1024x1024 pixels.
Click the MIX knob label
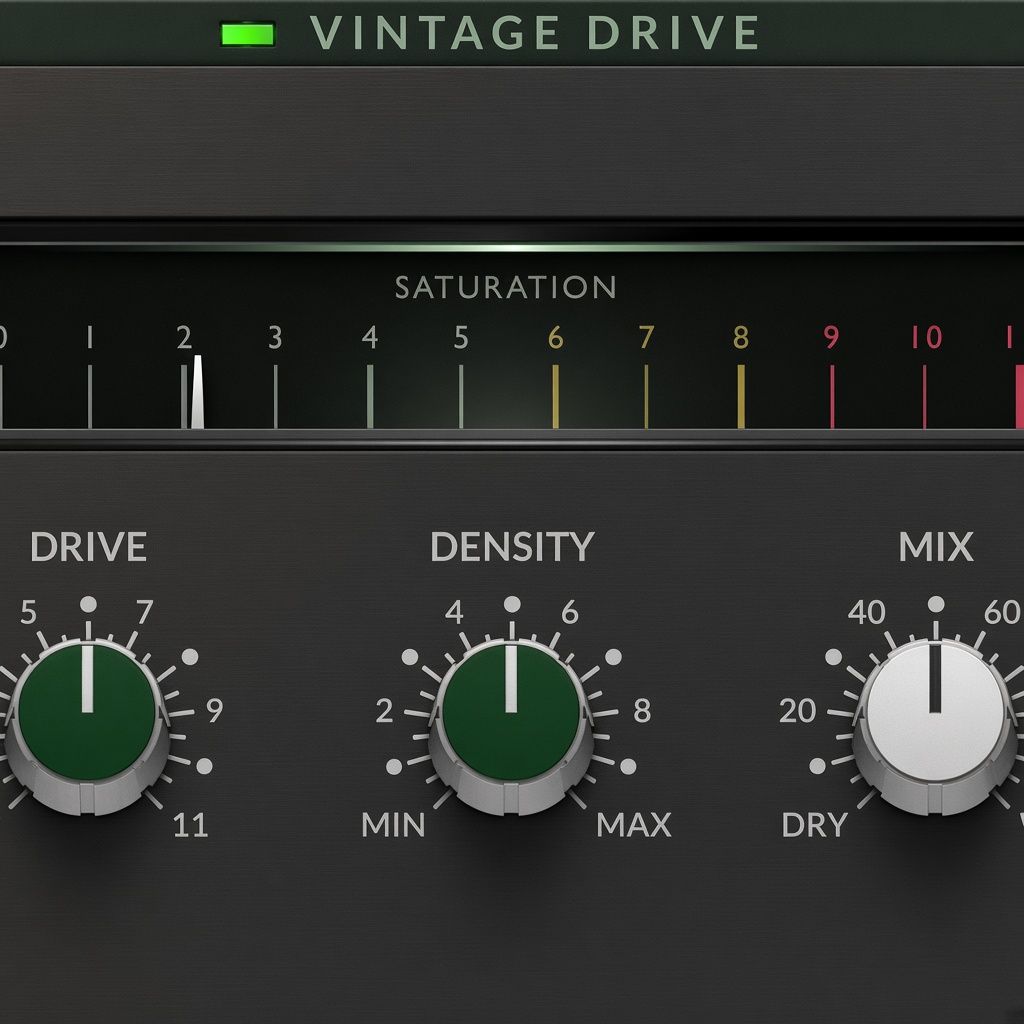click(936, 547)
